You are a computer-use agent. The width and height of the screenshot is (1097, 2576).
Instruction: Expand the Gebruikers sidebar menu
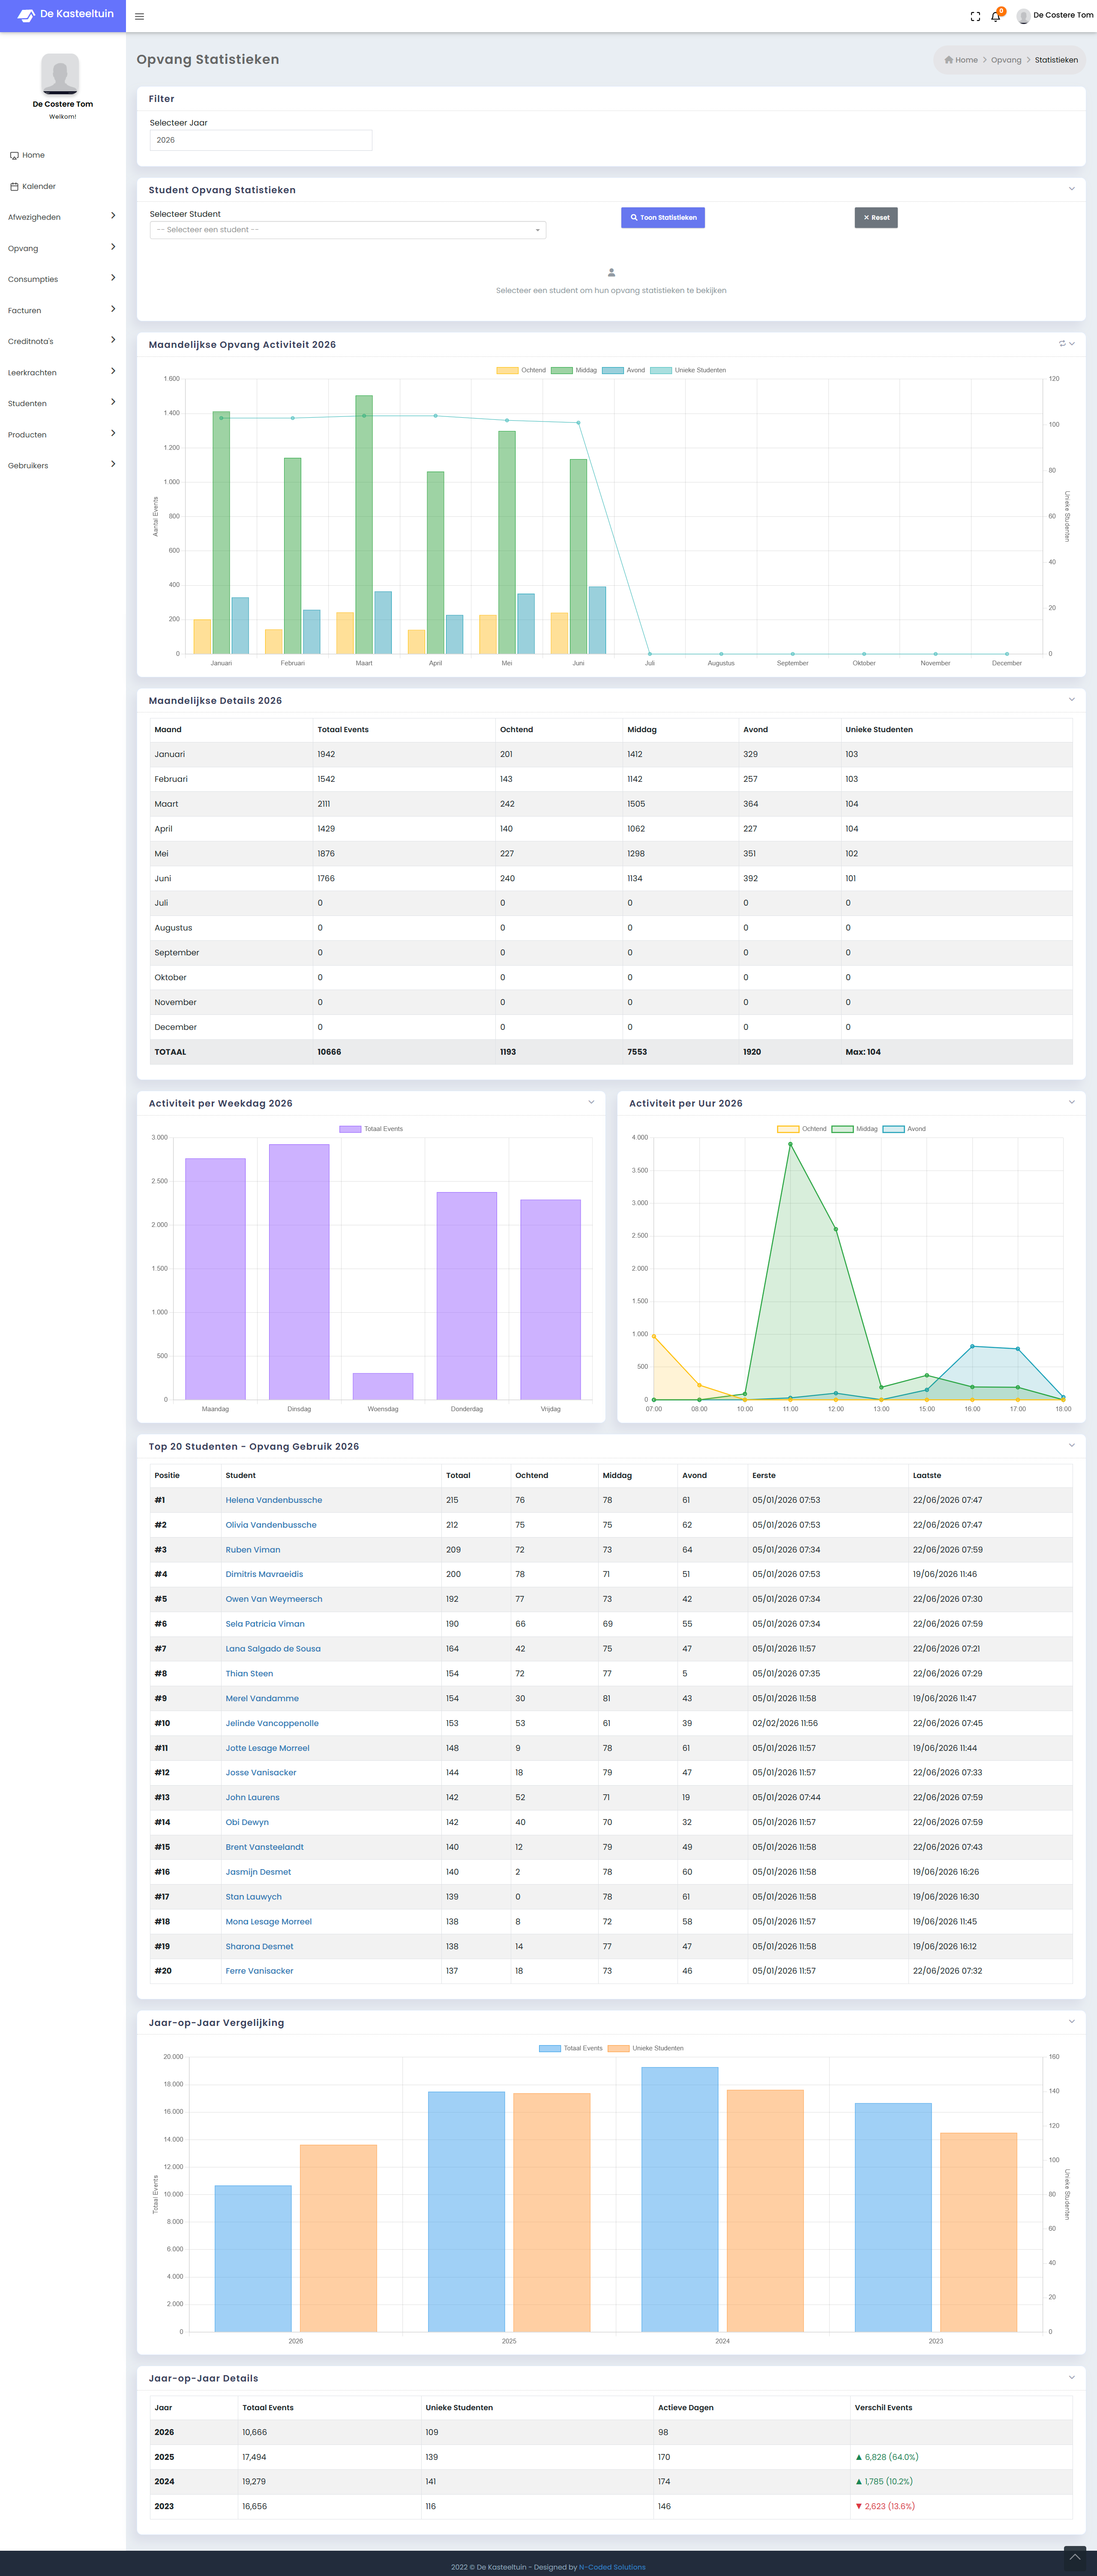point(63,465)
